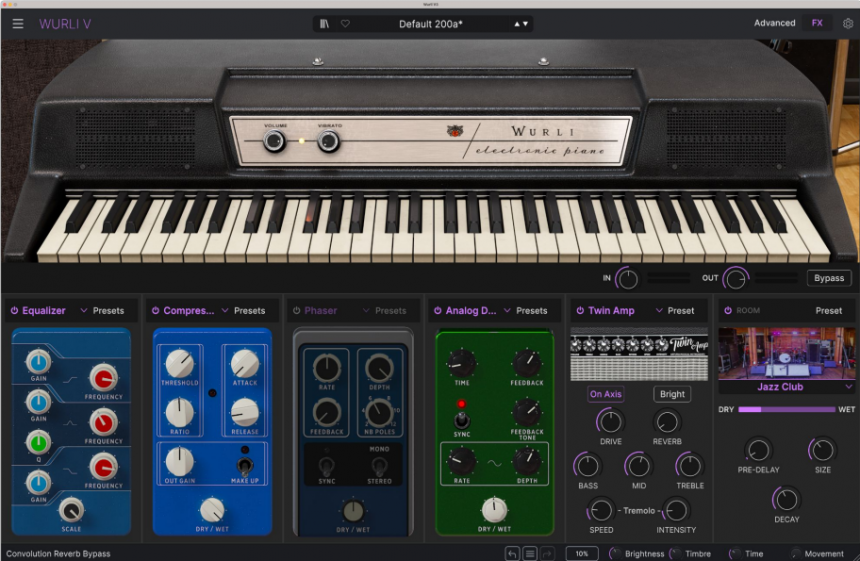The height and width of the screenshot is (561, 860).
Task: Click the Twin Amp Drive knob
Action: pyautogui.click(x=610, y=422)
